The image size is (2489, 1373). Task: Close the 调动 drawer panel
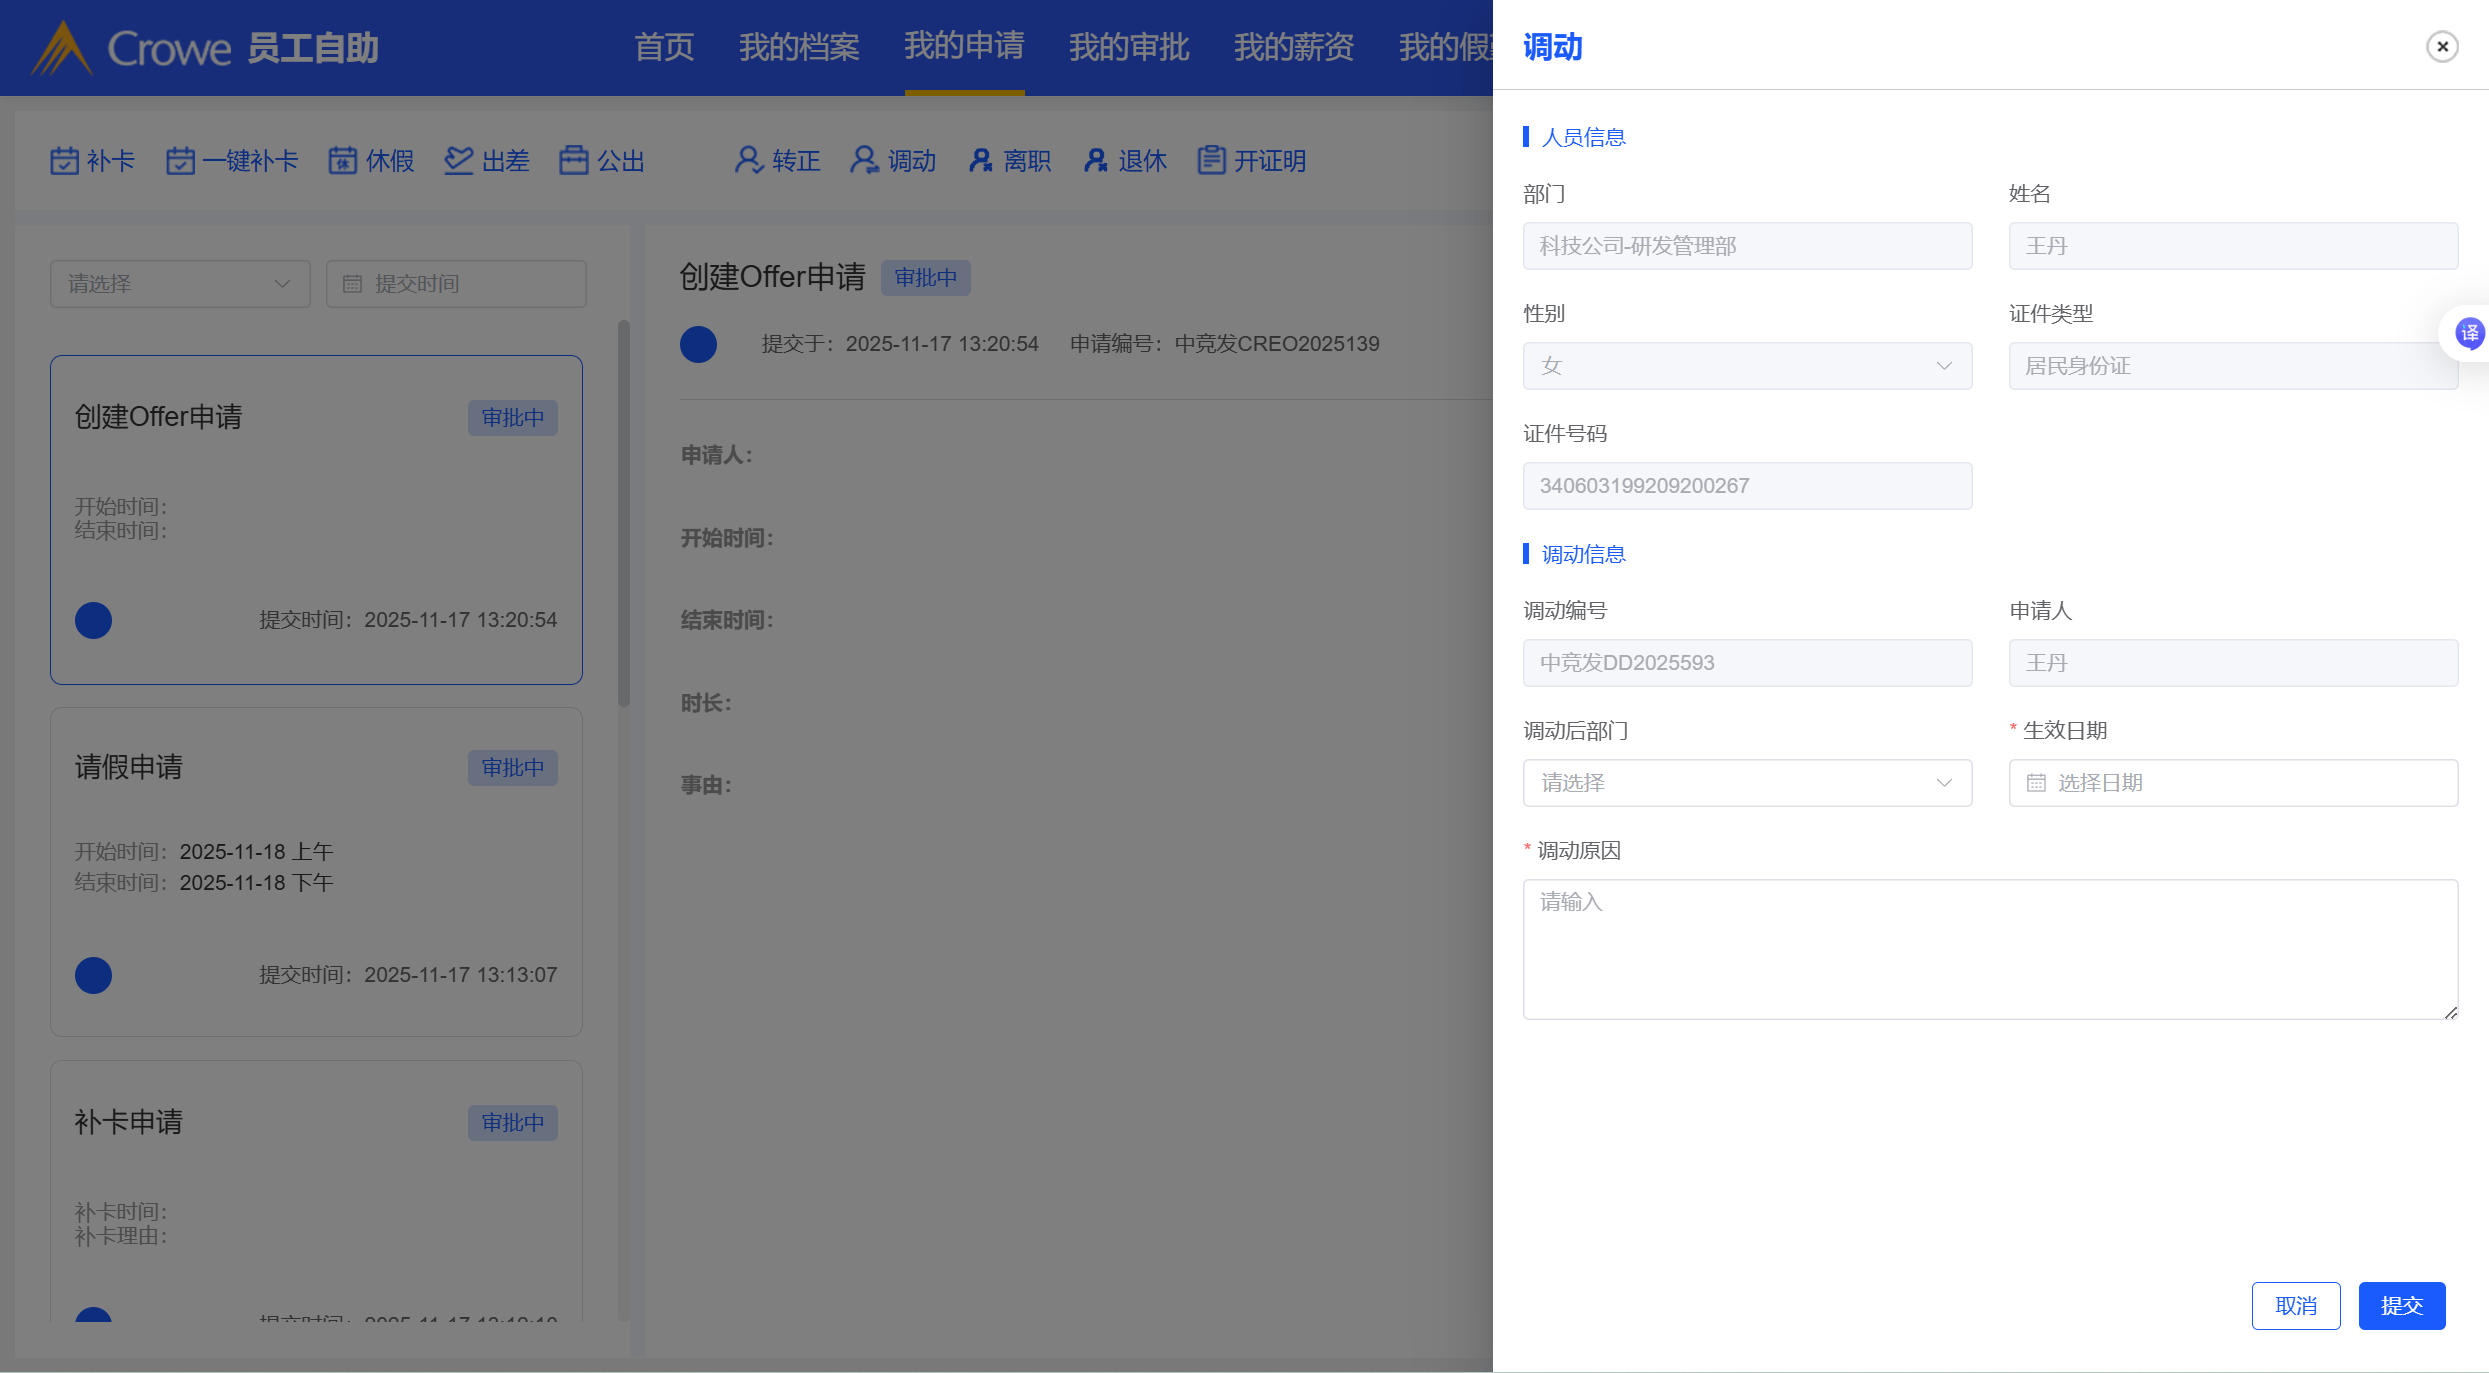point(2442,47)
